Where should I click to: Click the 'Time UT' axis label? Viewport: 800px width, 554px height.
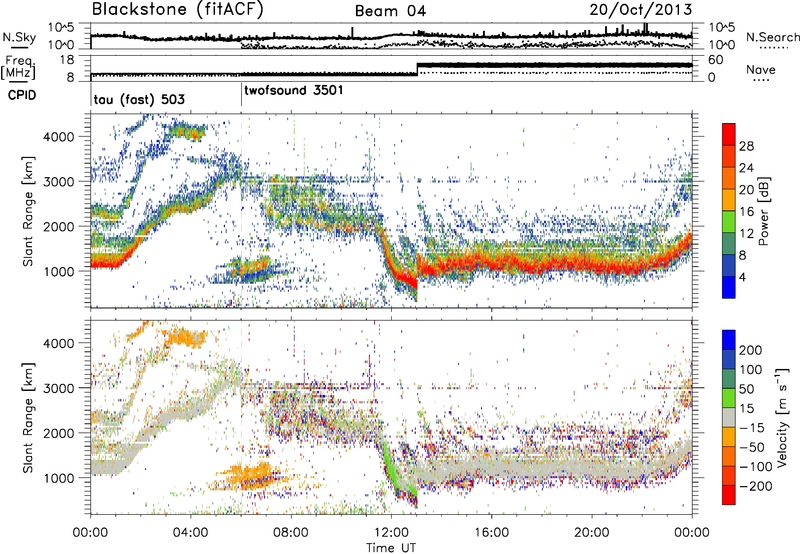391,547
